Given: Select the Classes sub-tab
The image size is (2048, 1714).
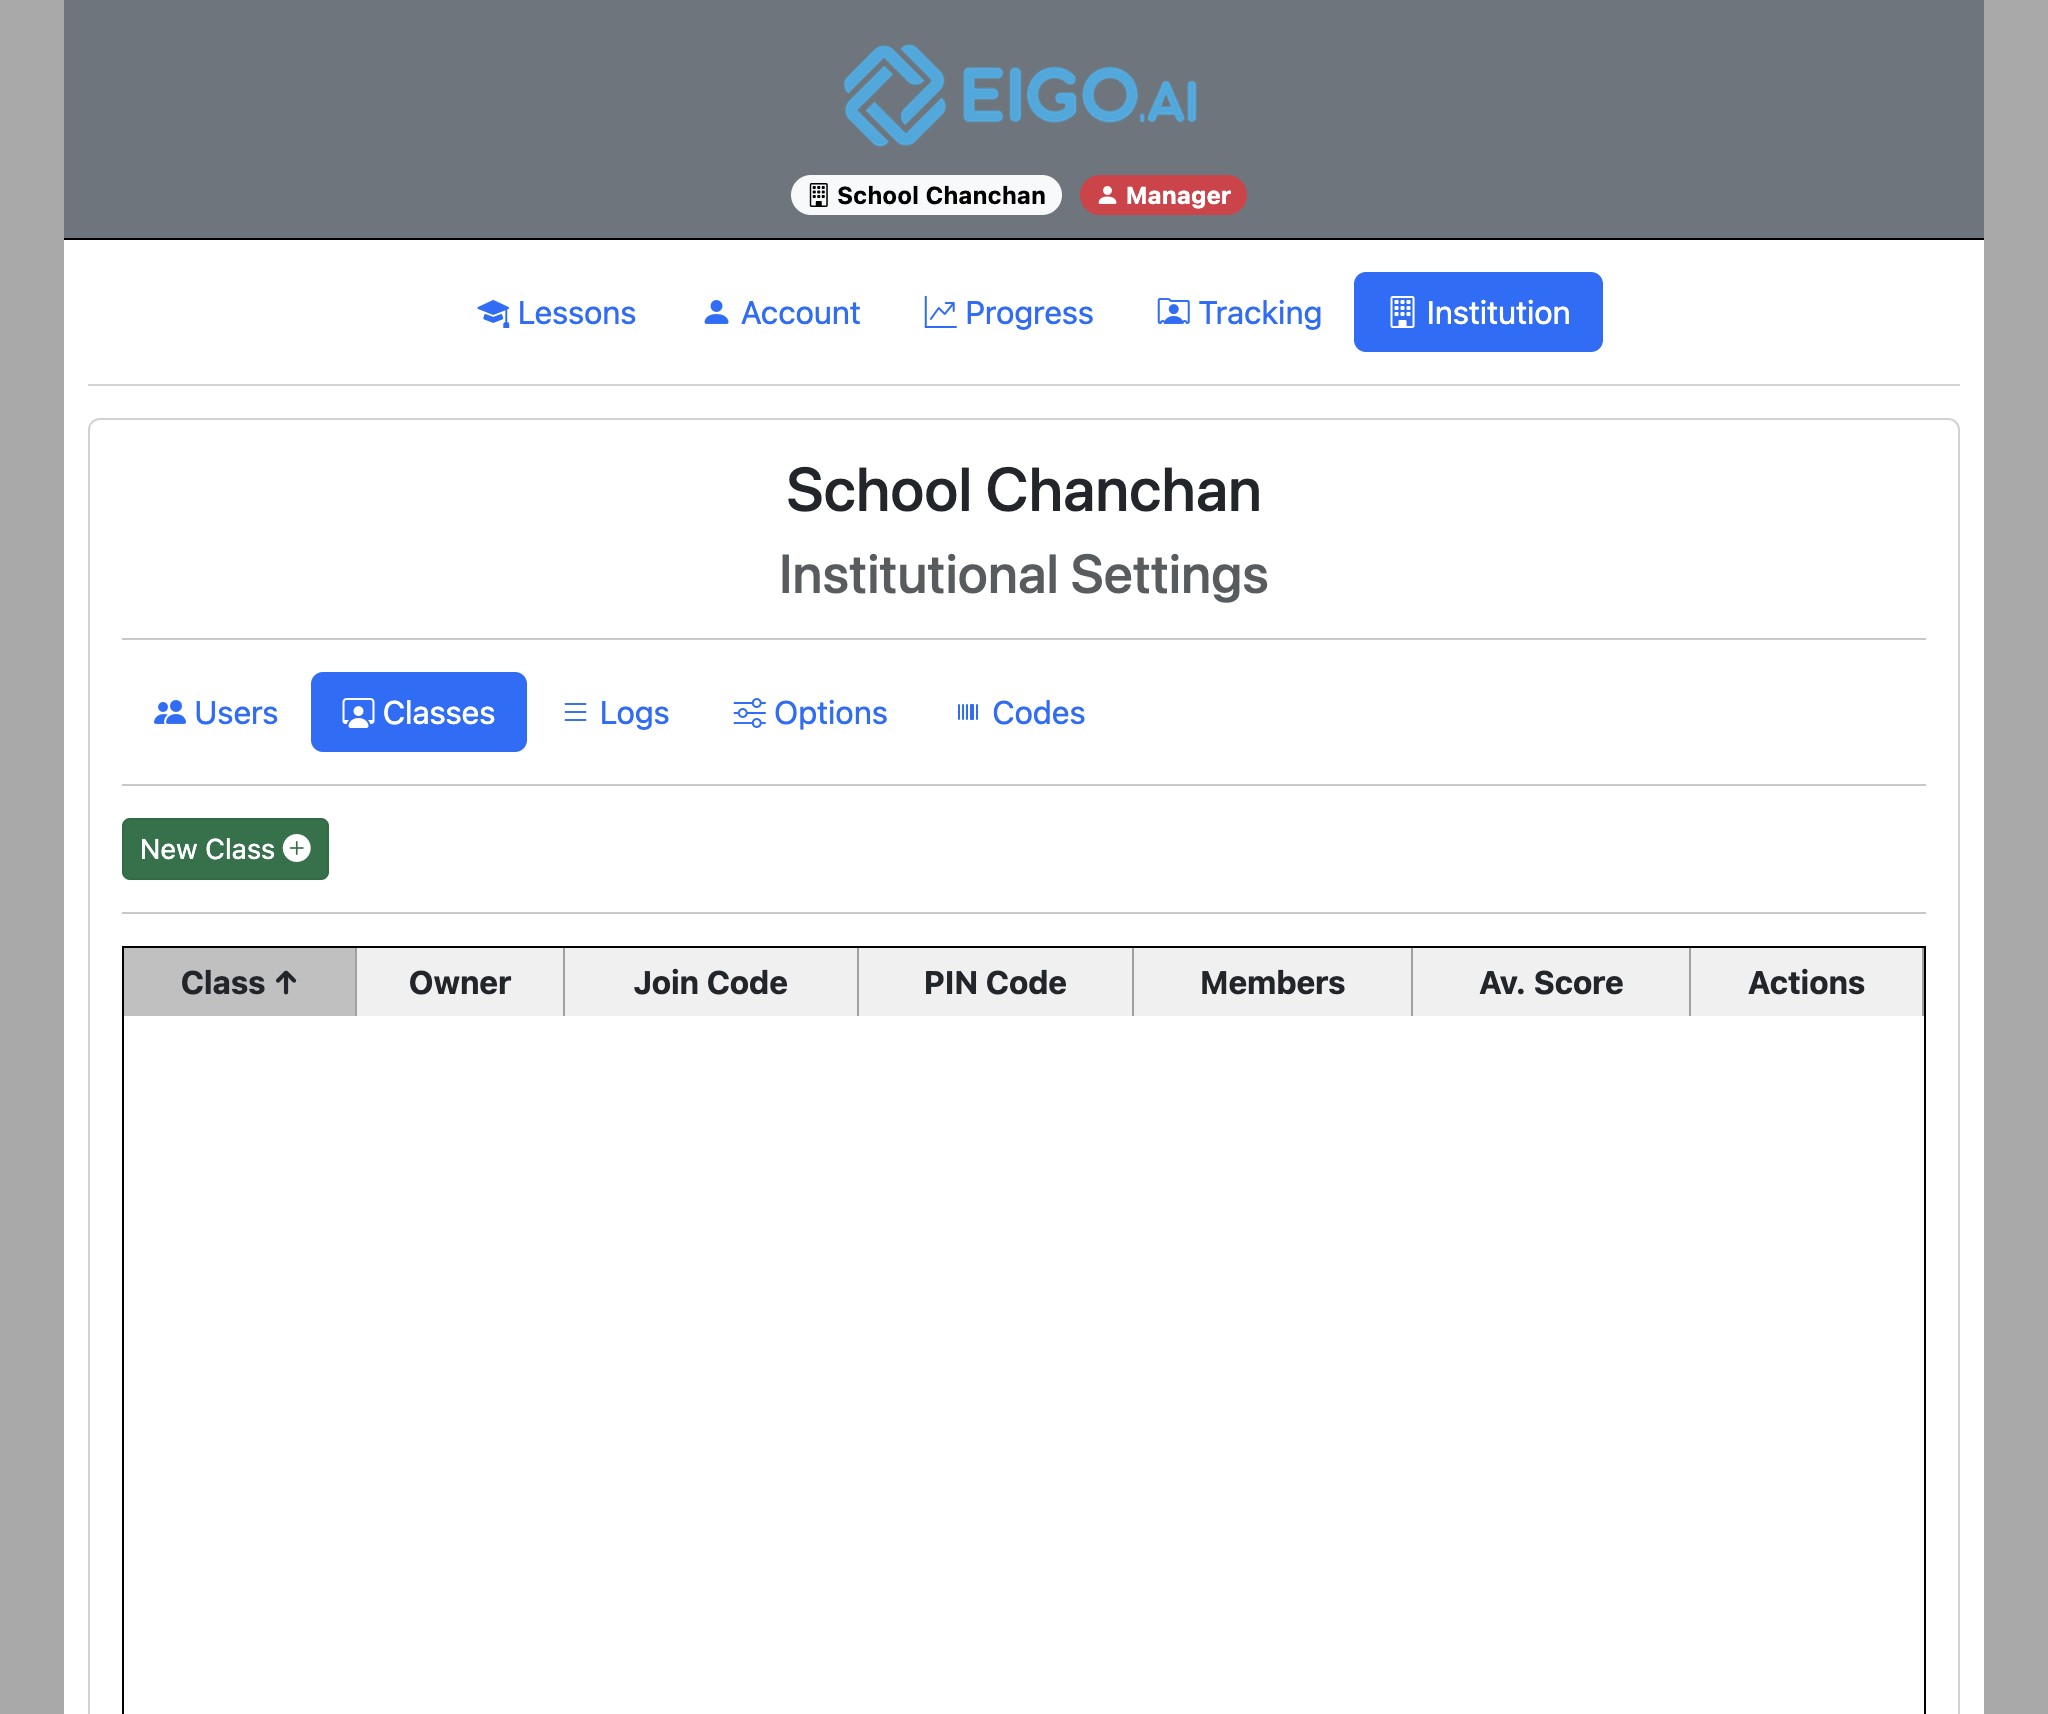Looking at the screenshot, I should coord(419,712).
